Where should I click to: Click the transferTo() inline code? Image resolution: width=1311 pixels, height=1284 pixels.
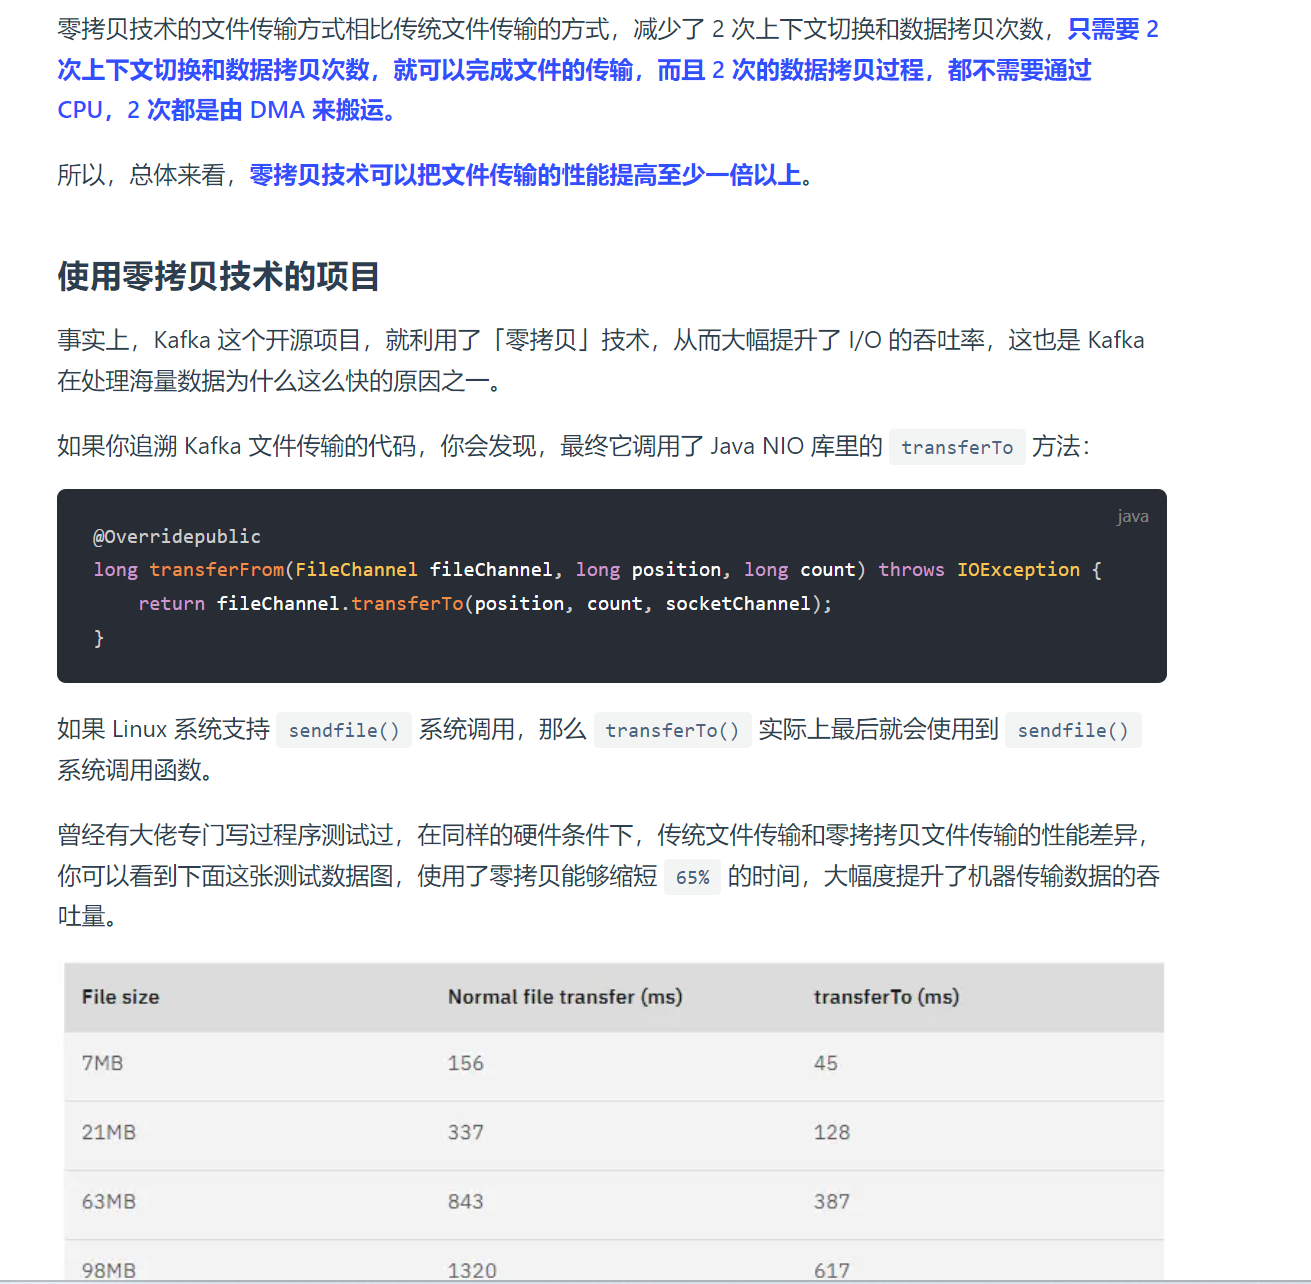click(672, 730)
